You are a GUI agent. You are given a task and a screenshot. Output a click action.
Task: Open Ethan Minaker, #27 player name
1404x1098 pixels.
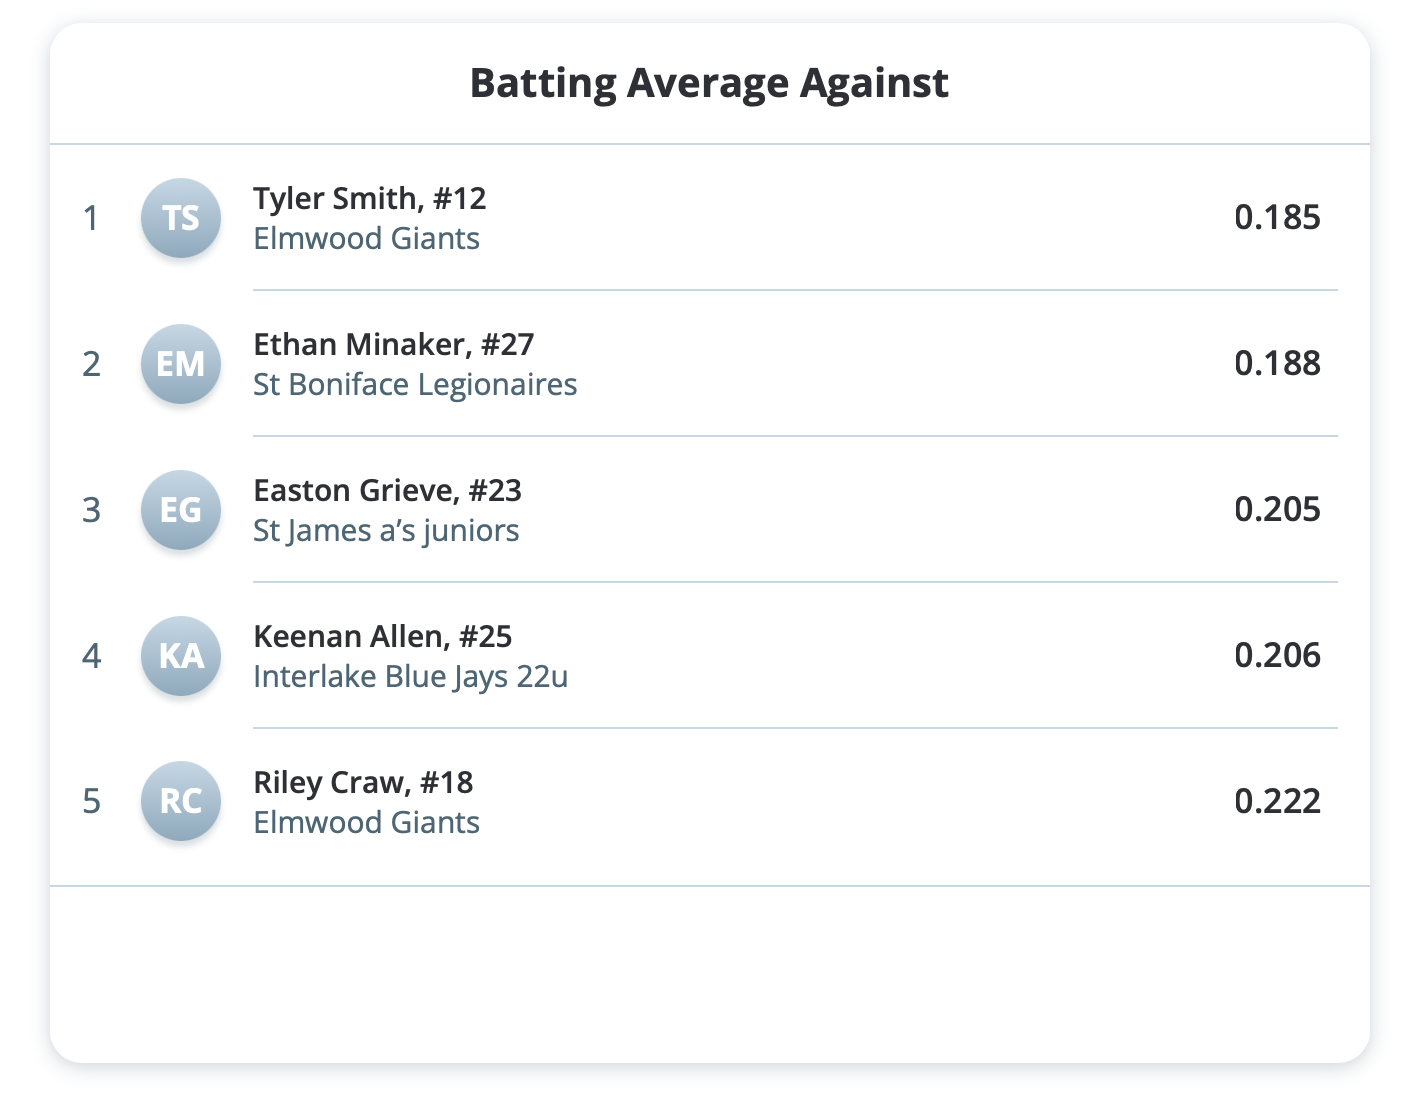pos(393,344)
